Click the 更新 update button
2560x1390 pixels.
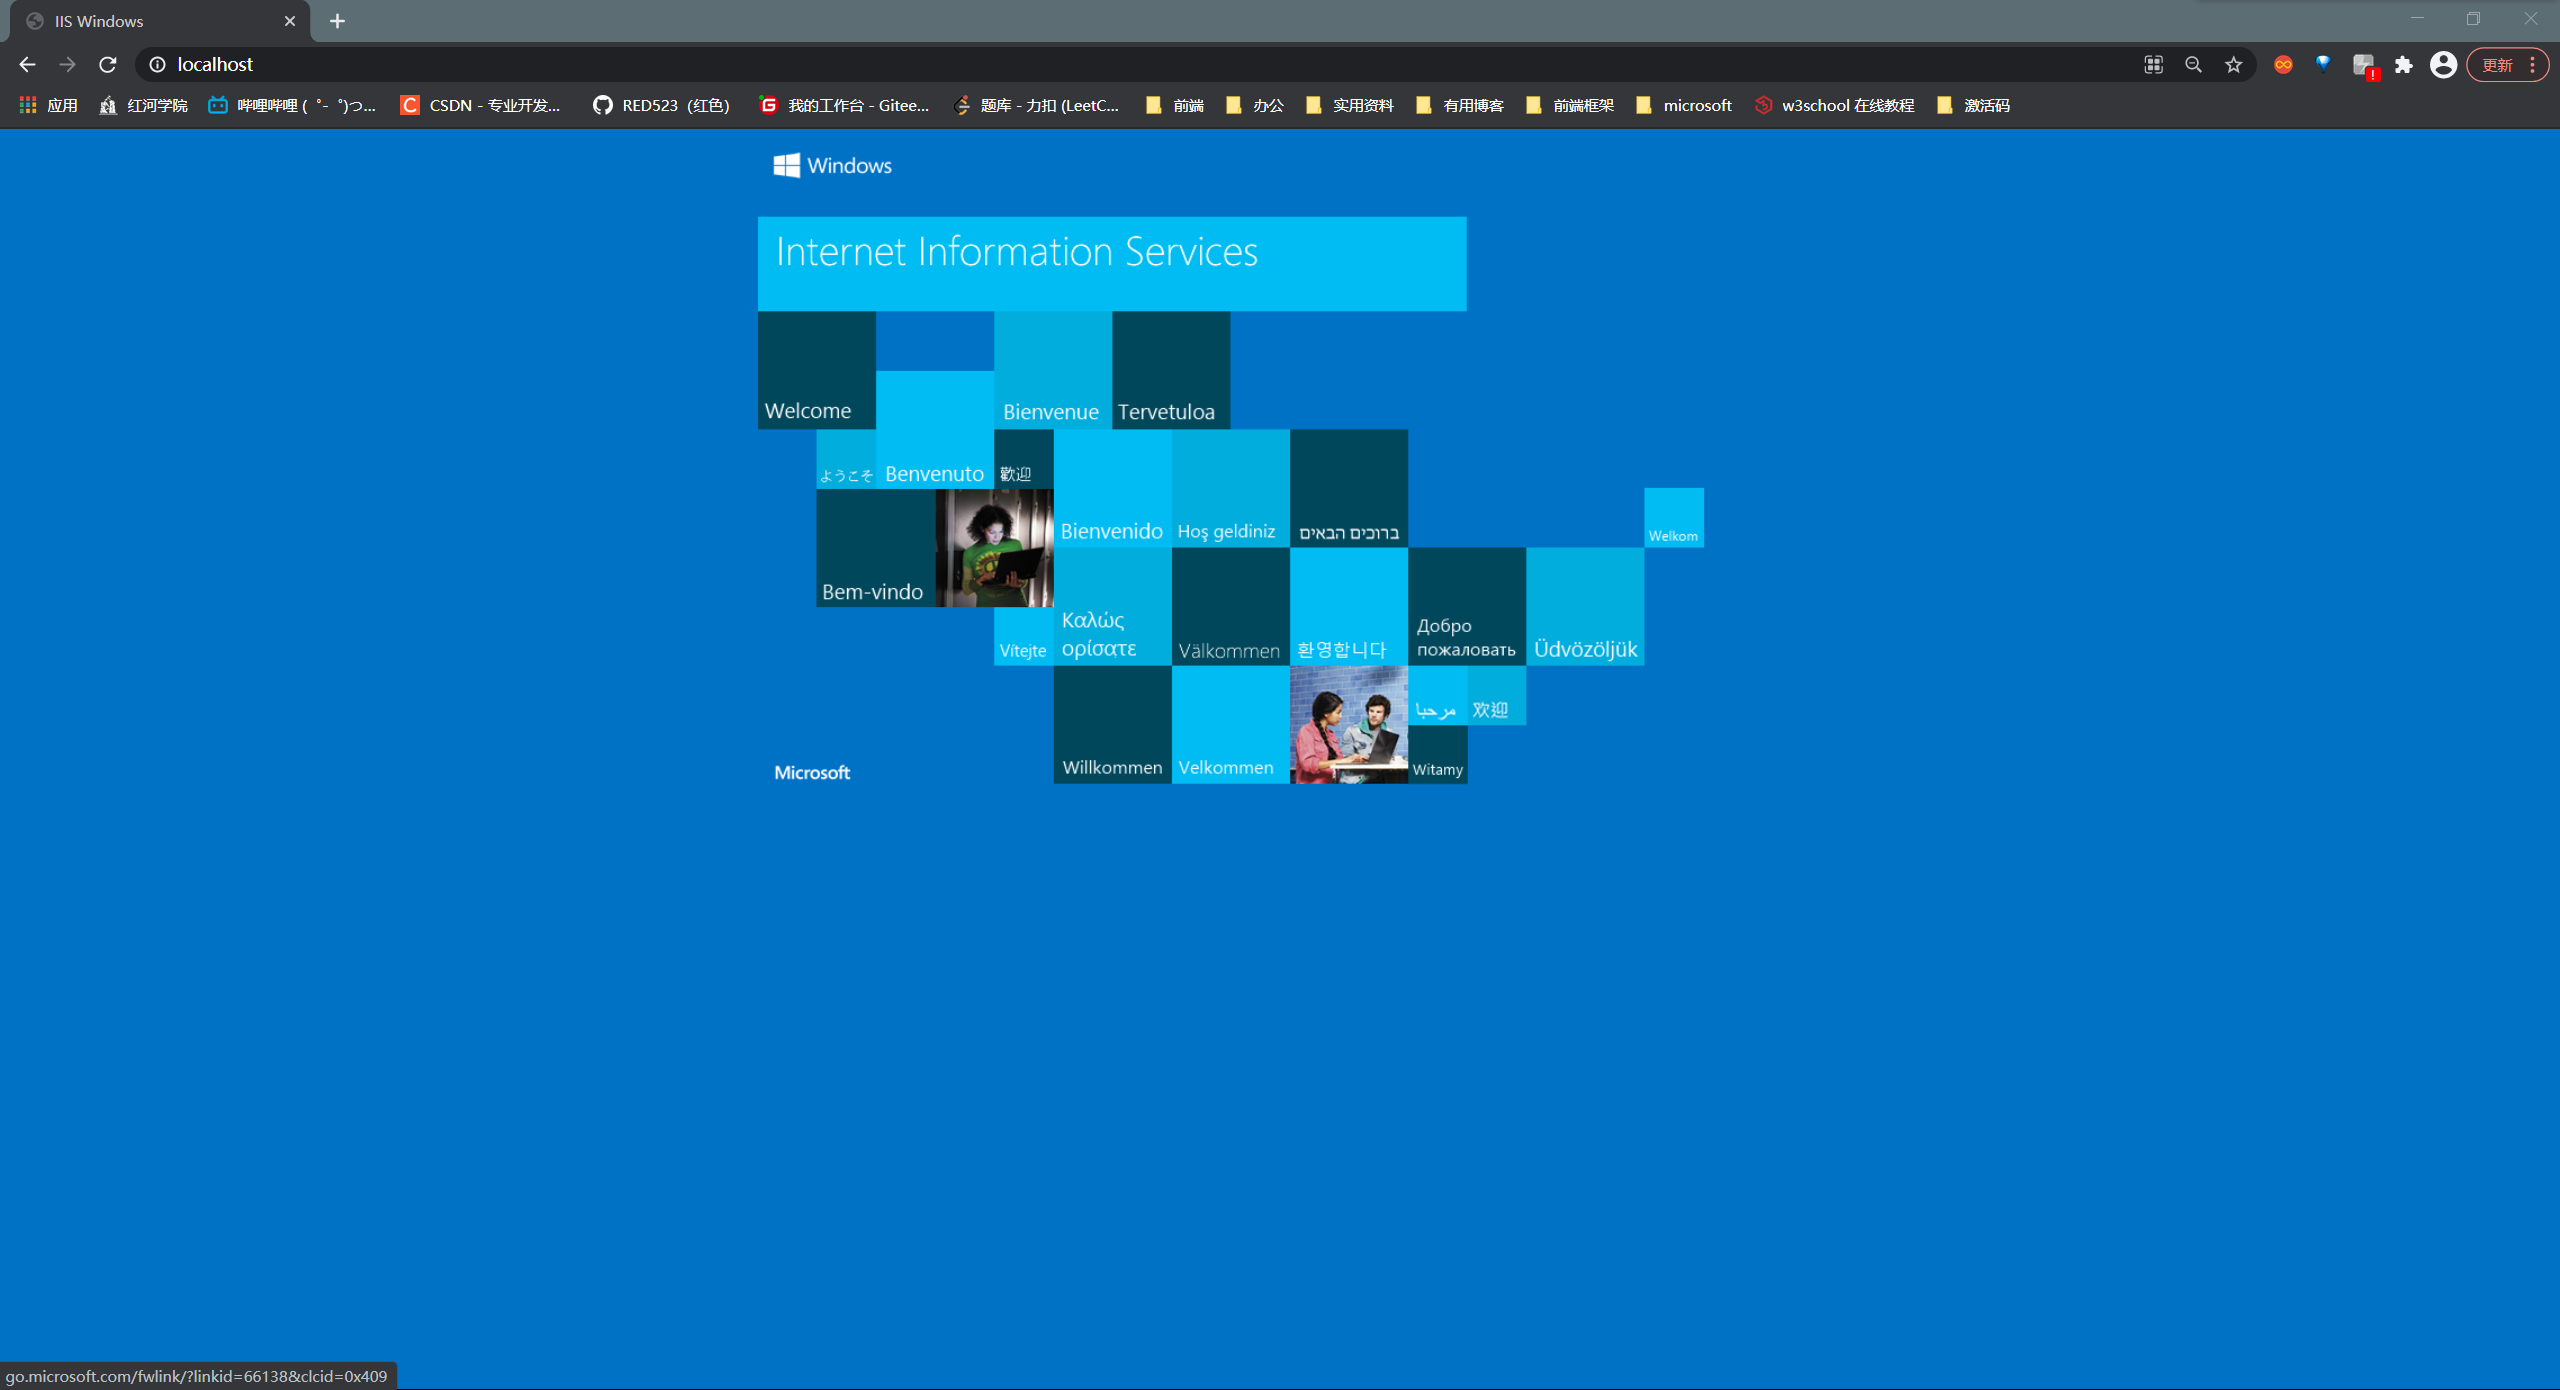click(2497, 64)
